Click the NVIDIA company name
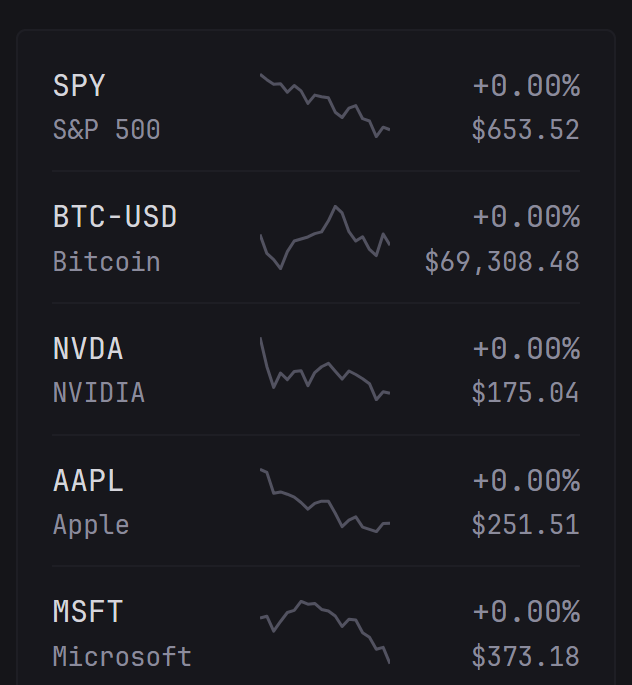Image resolution: width=632 pixels, height=685 pixels. coord(99,393)
